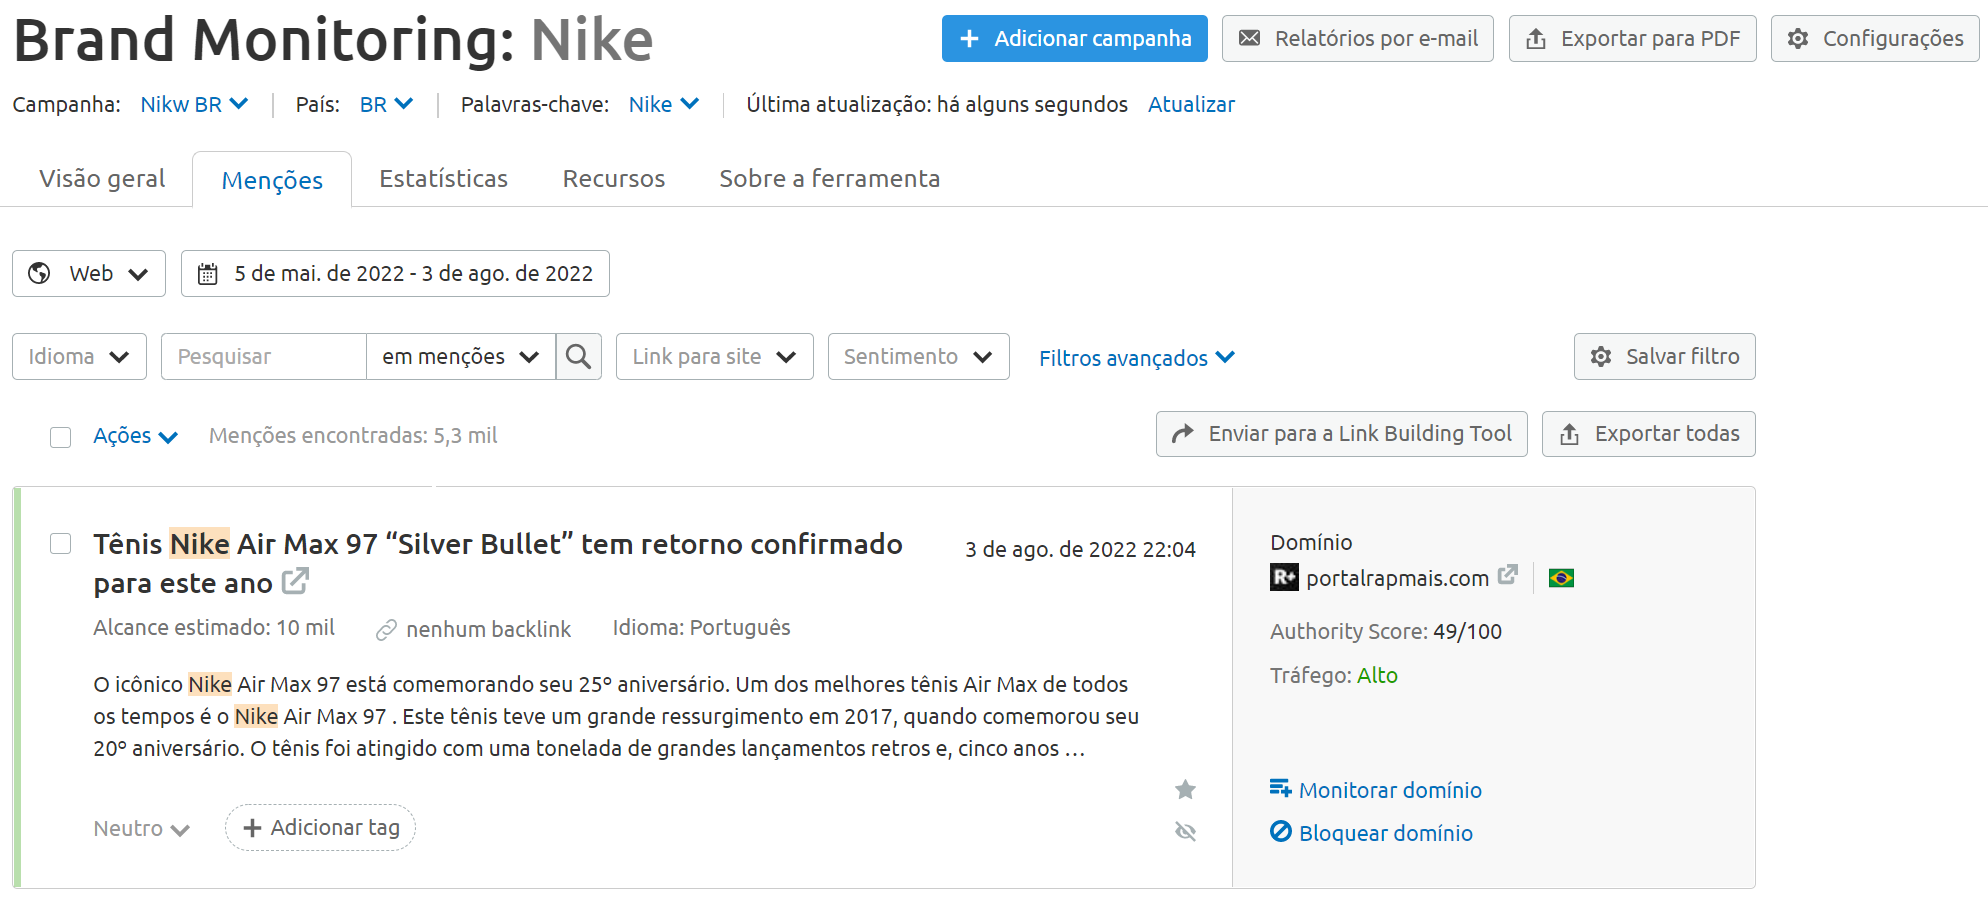Click 'Alcance estimado: 10 mil' text

click(x=214, y=628)
